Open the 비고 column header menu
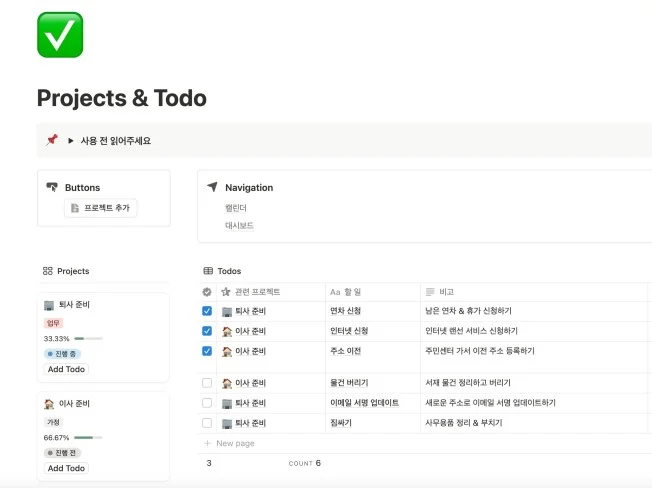The width and height of the screenshot is (652, 488). pyautogui.click(x=445, y=292)
